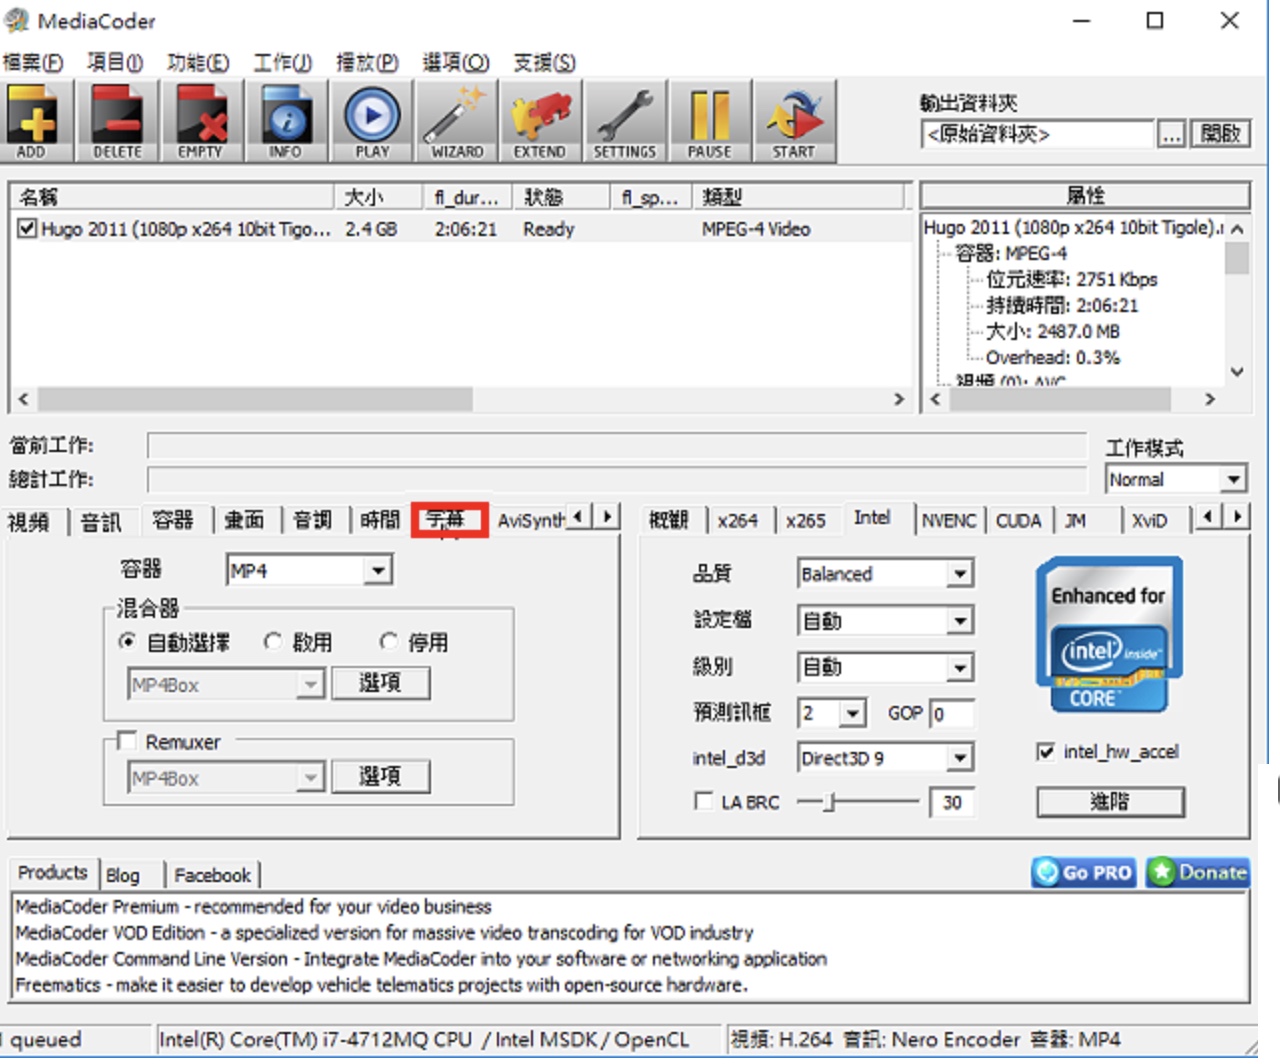Screen dimensions: 1280x1064
Task: Open the 混合器 MP4Box dropdown
Action: (x=226, y=685)
